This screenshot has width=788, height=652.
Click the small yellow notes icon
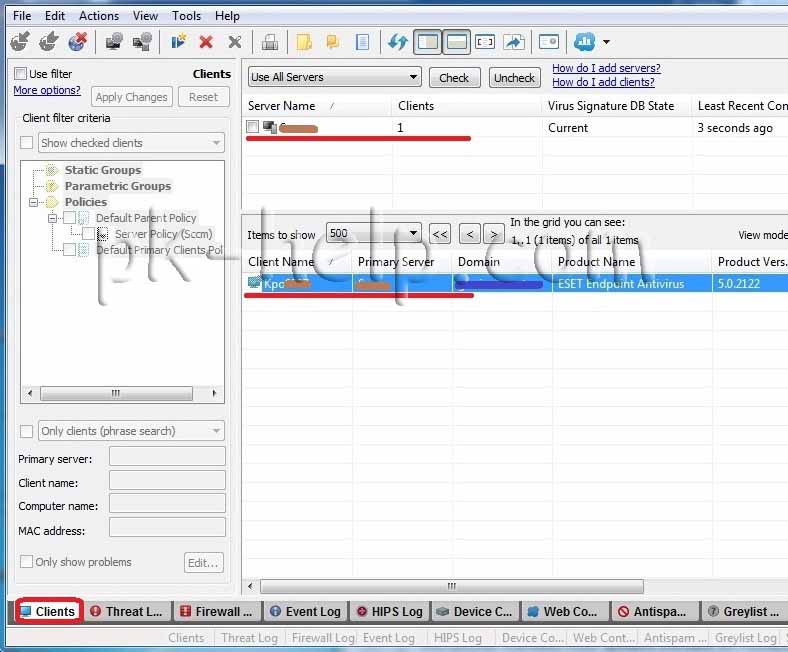[x=332, y=42]
